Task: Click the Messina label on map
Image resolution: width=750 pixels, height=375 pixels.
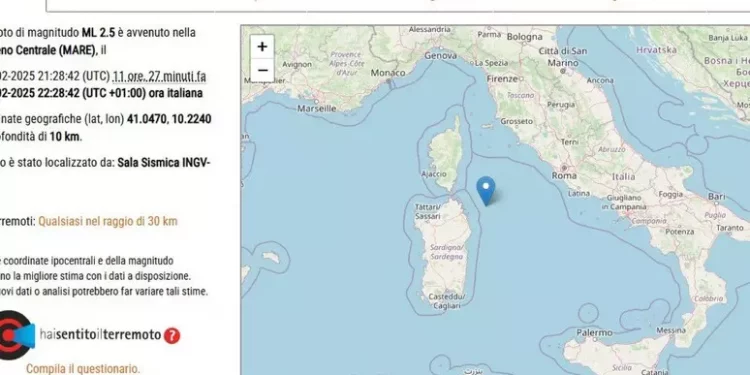Action: click(x=671, y=330)
